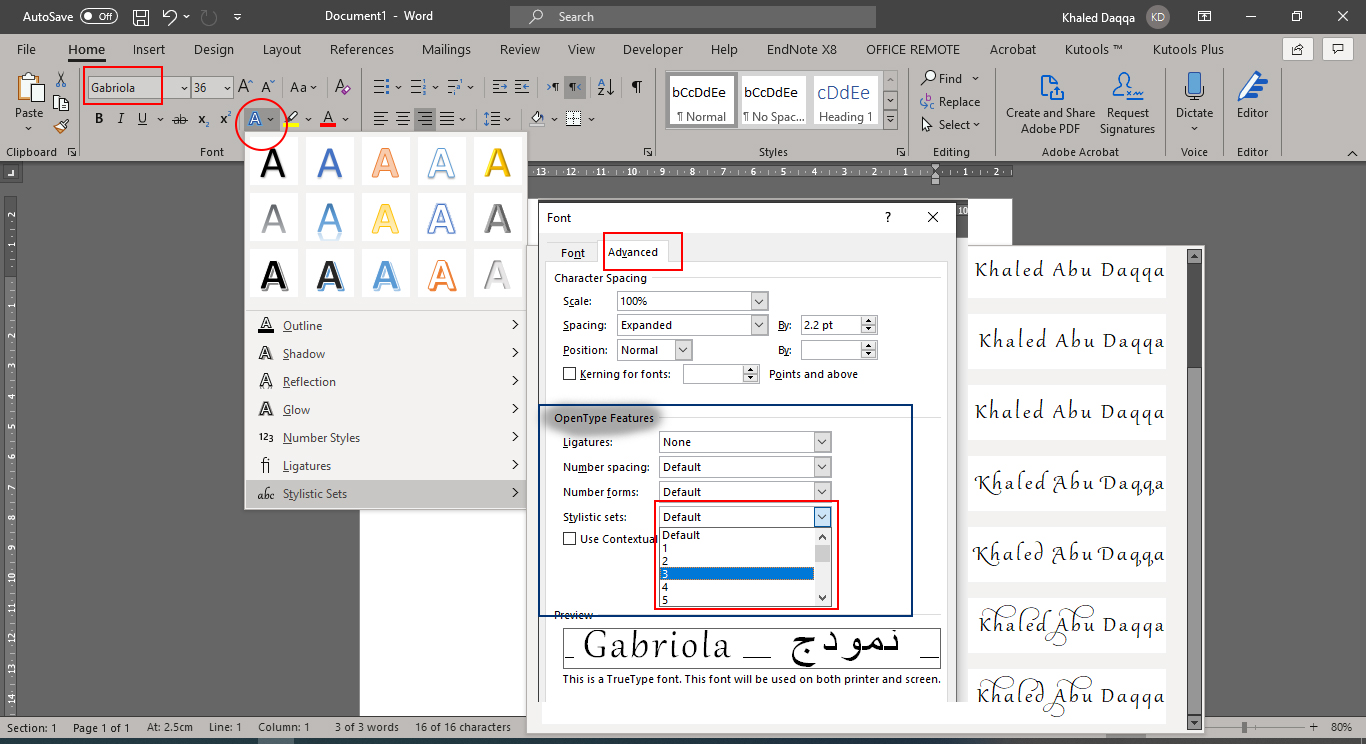This screenshot has width=1366, height=744.
Task: Apply No Spacing style
Action: point(773,101)
